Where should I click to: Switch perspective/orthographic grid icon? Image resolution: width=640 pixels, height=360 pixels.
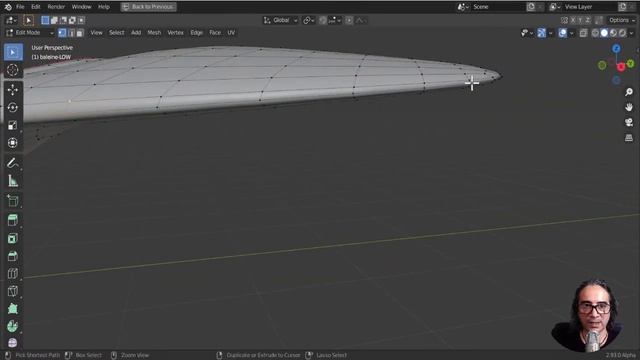tap(629, 138)
